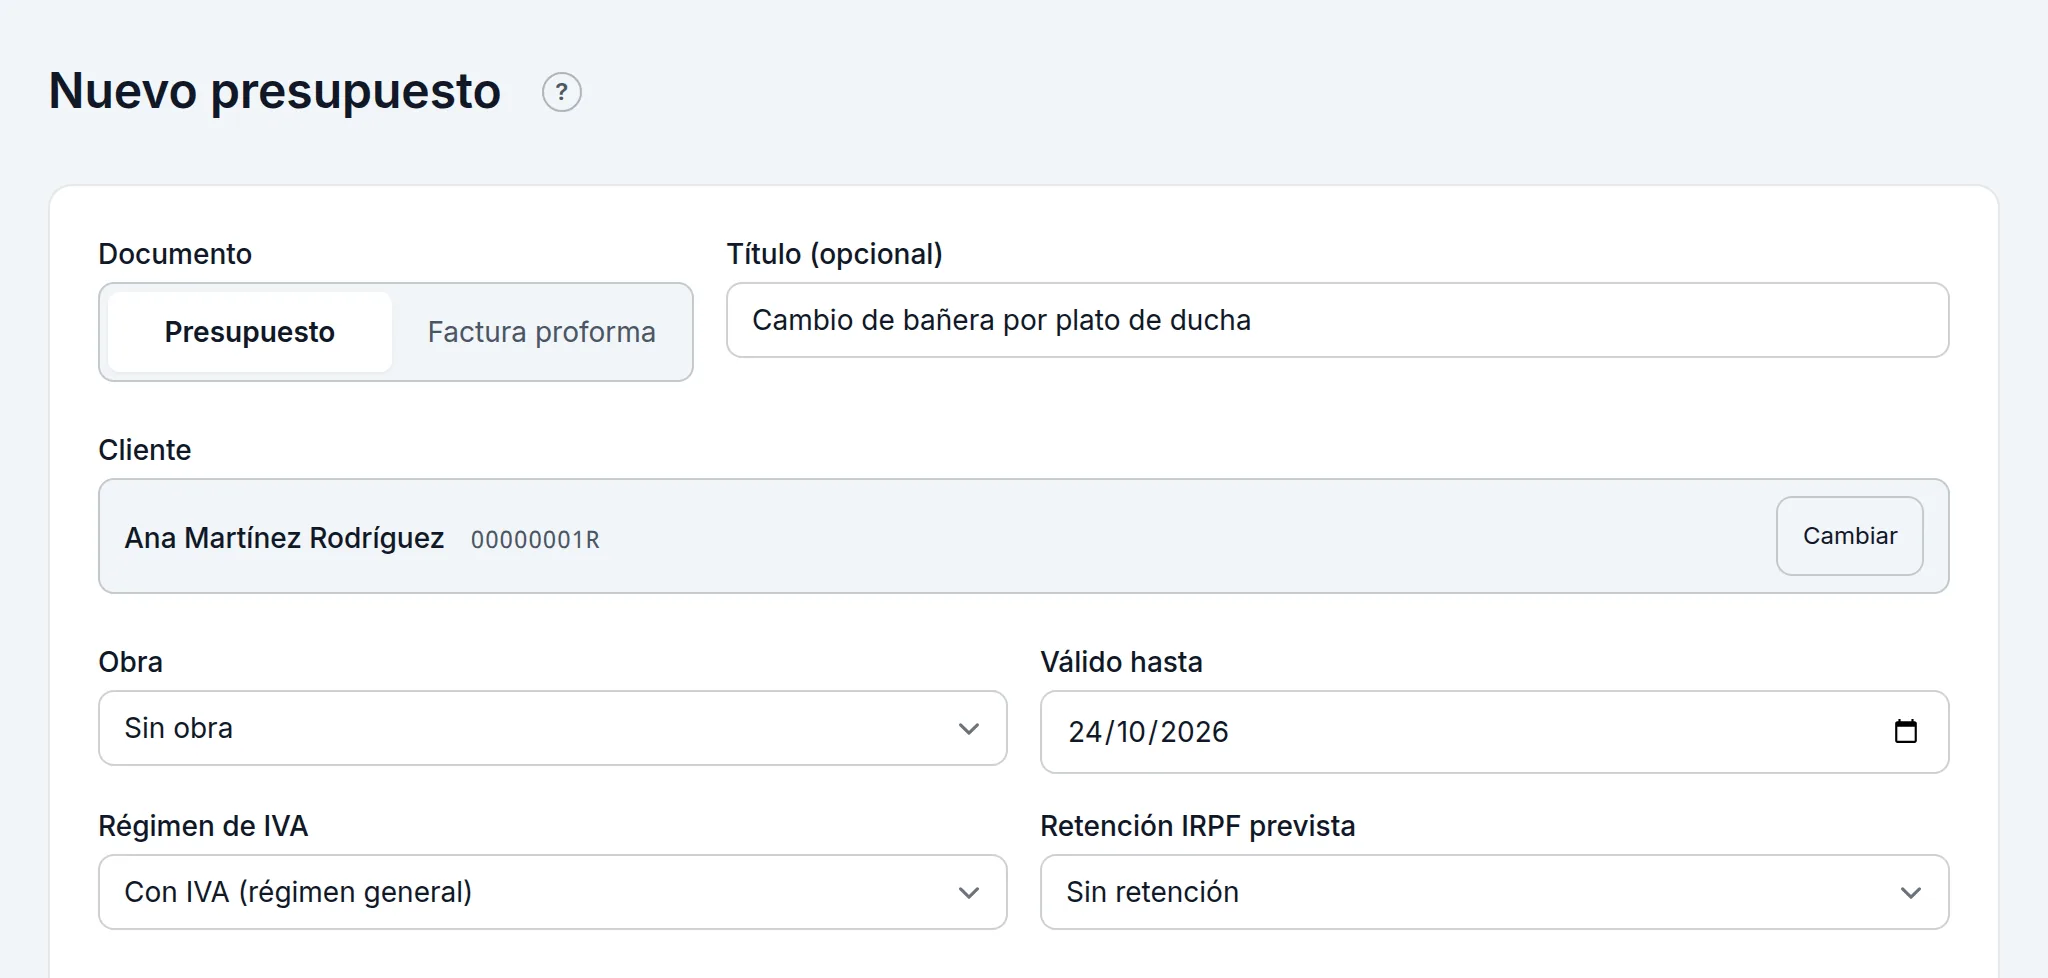Expand the Obra dropdown

[x=553, y=728]
